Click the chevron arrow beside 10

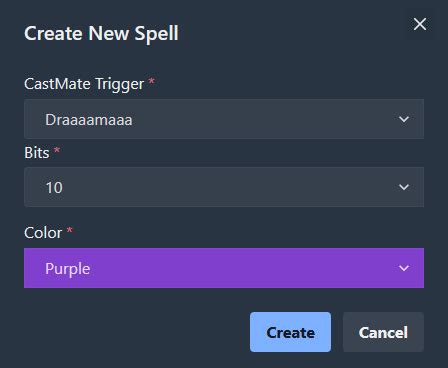click(x=404, y=187)
